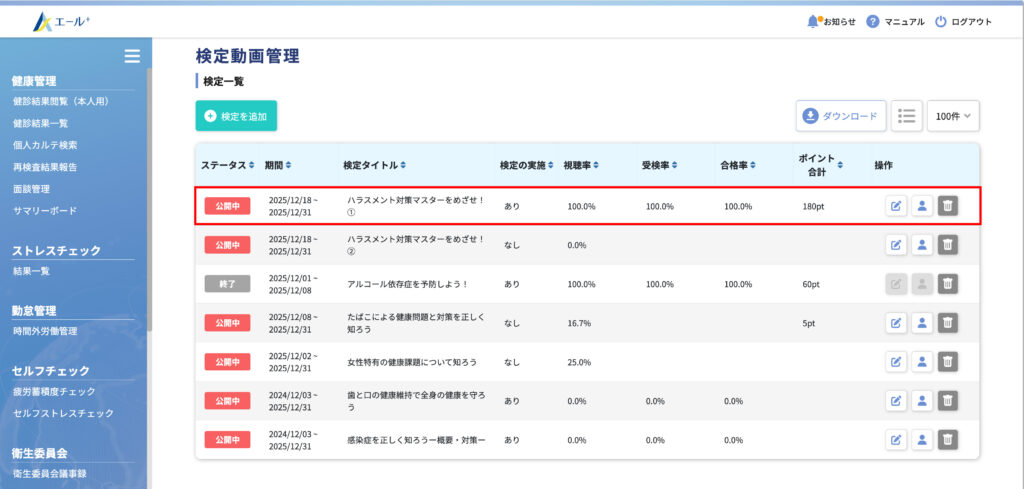Image resolution: width=1024 pixels, height=489 pixels.
Task: Open user icon for アルコール依存症 row
Action: [x=922, y=284]
